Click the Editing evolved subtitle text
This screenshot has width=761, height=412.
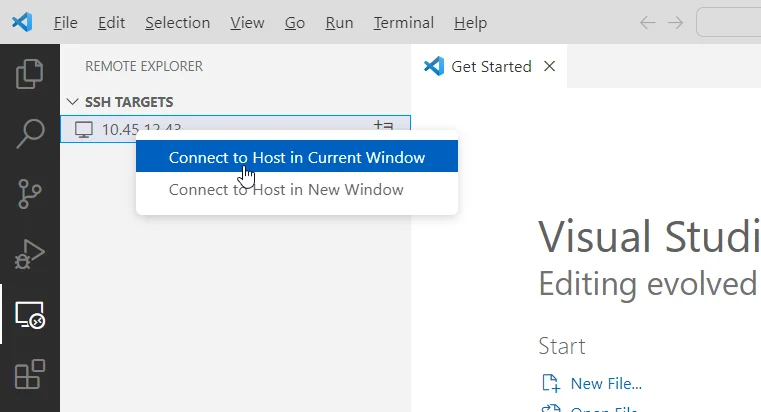tap(648, 284)
